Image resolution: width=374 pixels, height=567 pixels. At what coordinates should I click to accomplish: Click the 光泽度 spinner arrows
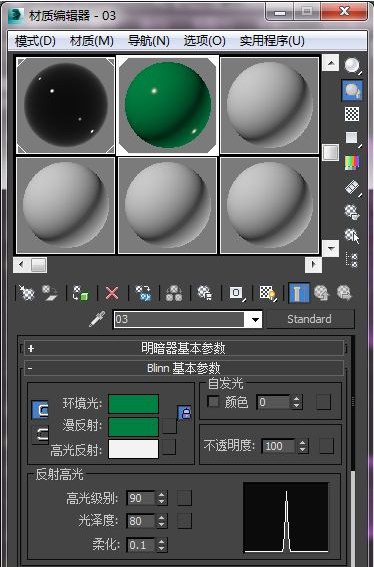tap(162, 521)
